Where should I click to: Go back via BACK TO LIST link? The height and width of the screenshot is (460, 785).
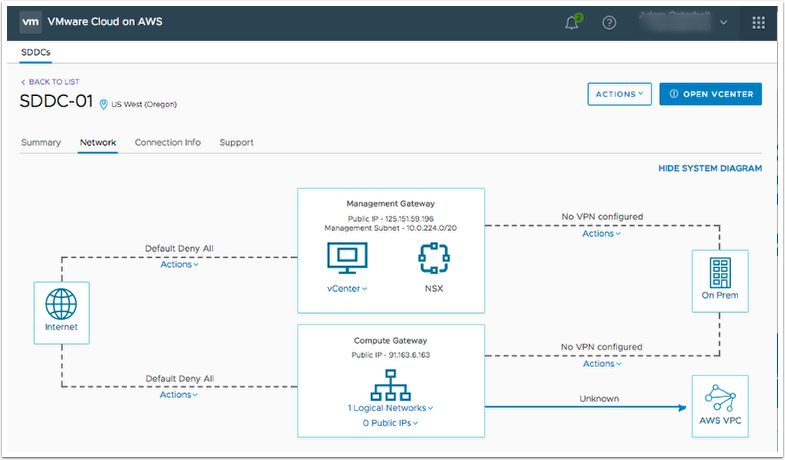52,80
